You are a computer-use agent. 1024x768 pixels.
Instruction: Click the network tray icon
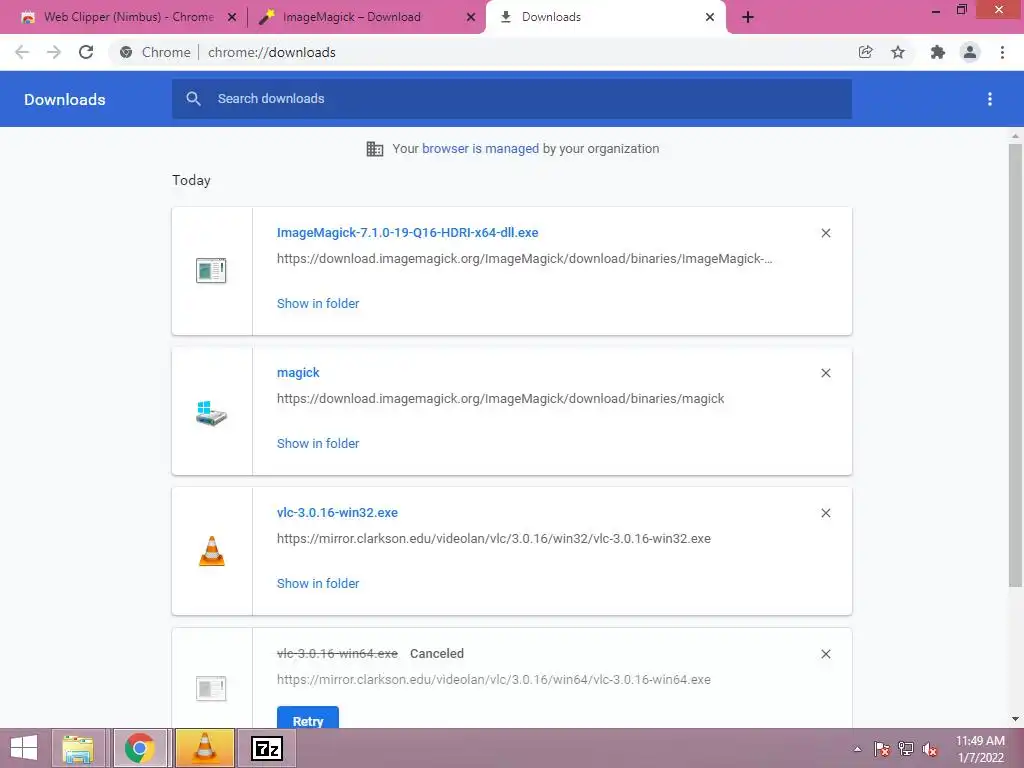click(906, 749)
